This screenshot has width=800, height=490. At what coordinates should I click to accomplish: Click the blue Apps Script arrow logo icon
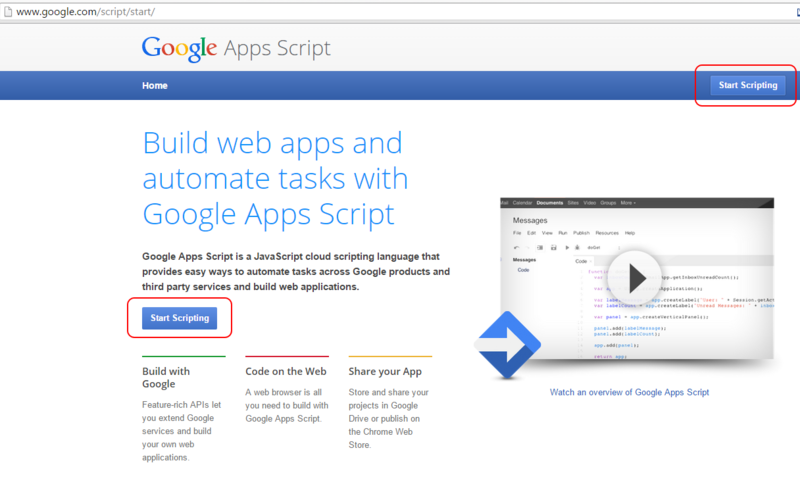(507, 345)
